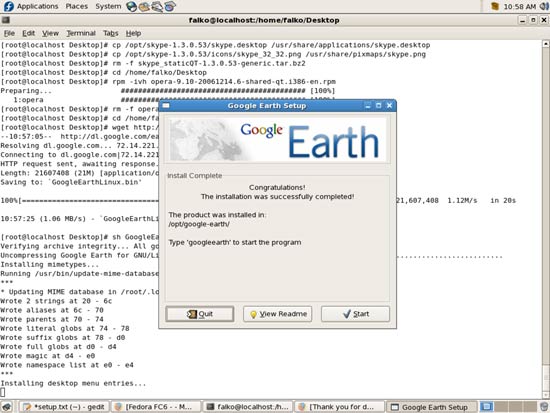Viewport: 550px width, 413px height.
Task: Switch to the 'Thank you for d...' taskbar item
Action: tap(340, 407)
